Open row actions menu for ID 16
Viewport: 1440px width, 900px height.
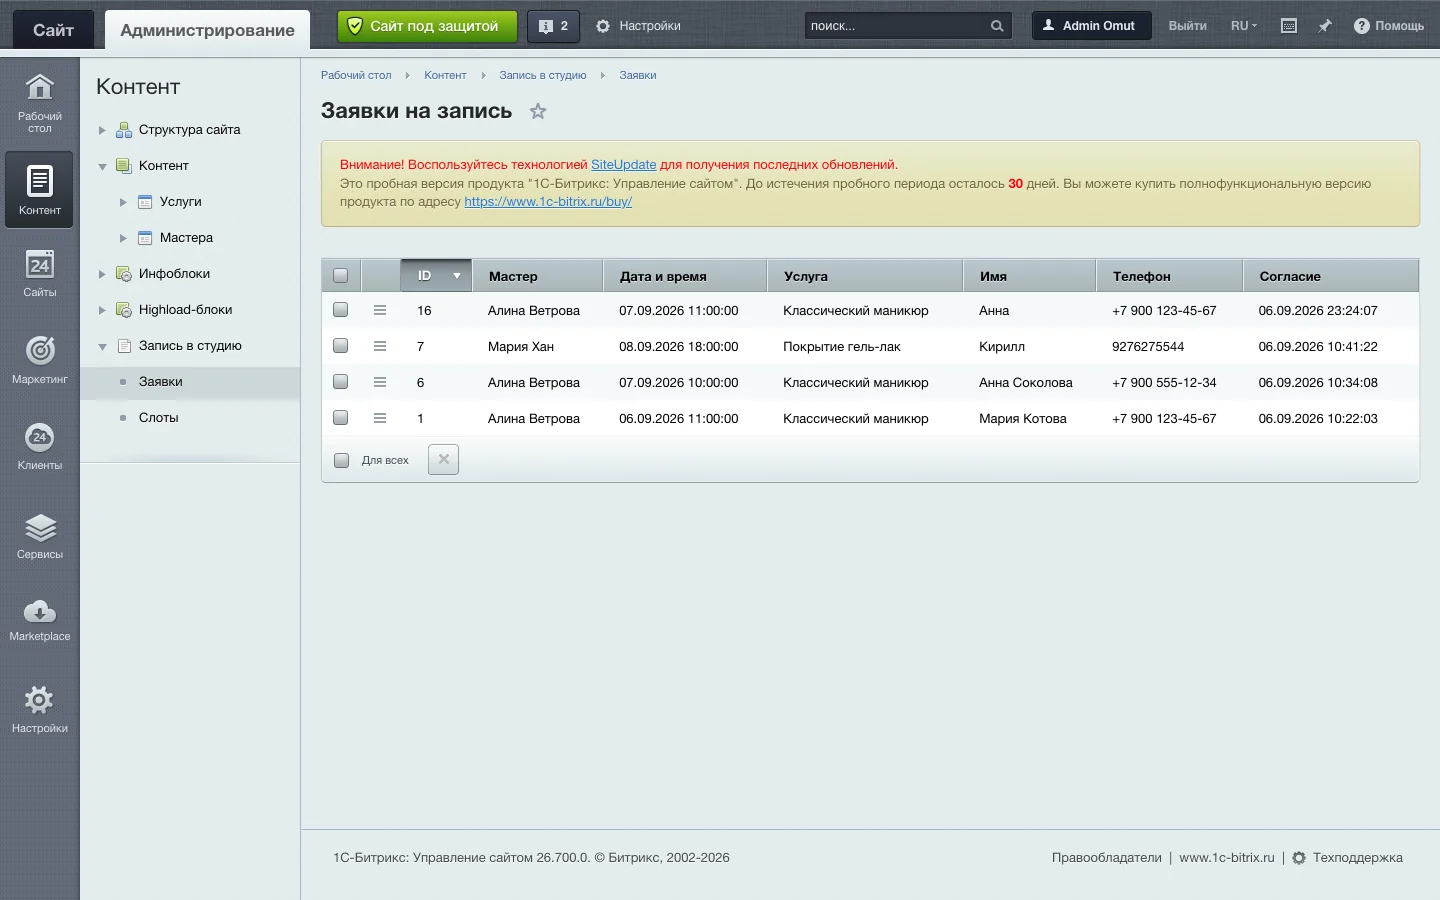point(380,311)
